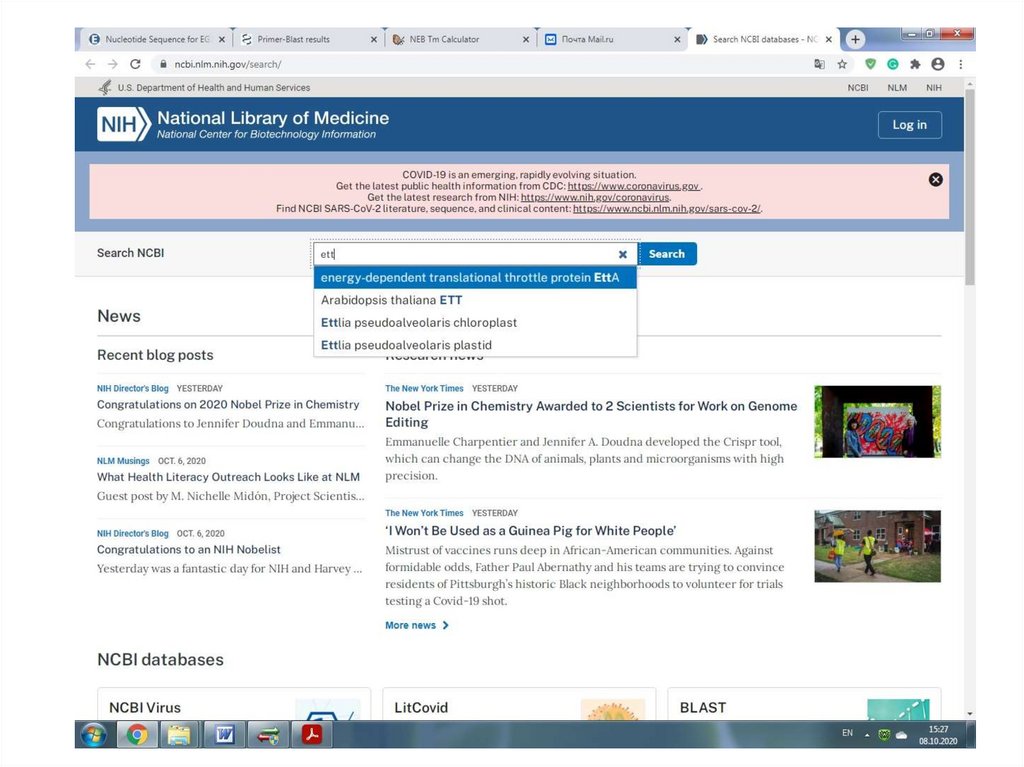The image size is (1024, 767).
Task: Reload the NCBI page
Action: coord(135,64)
